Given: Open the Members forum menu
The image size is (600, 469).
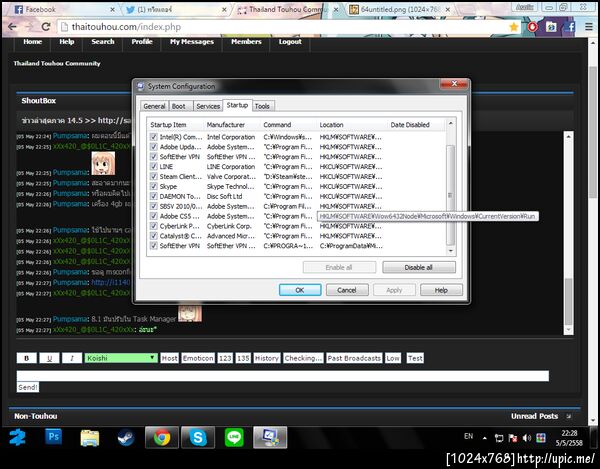Looking at the screenshot, I should 246,41.
